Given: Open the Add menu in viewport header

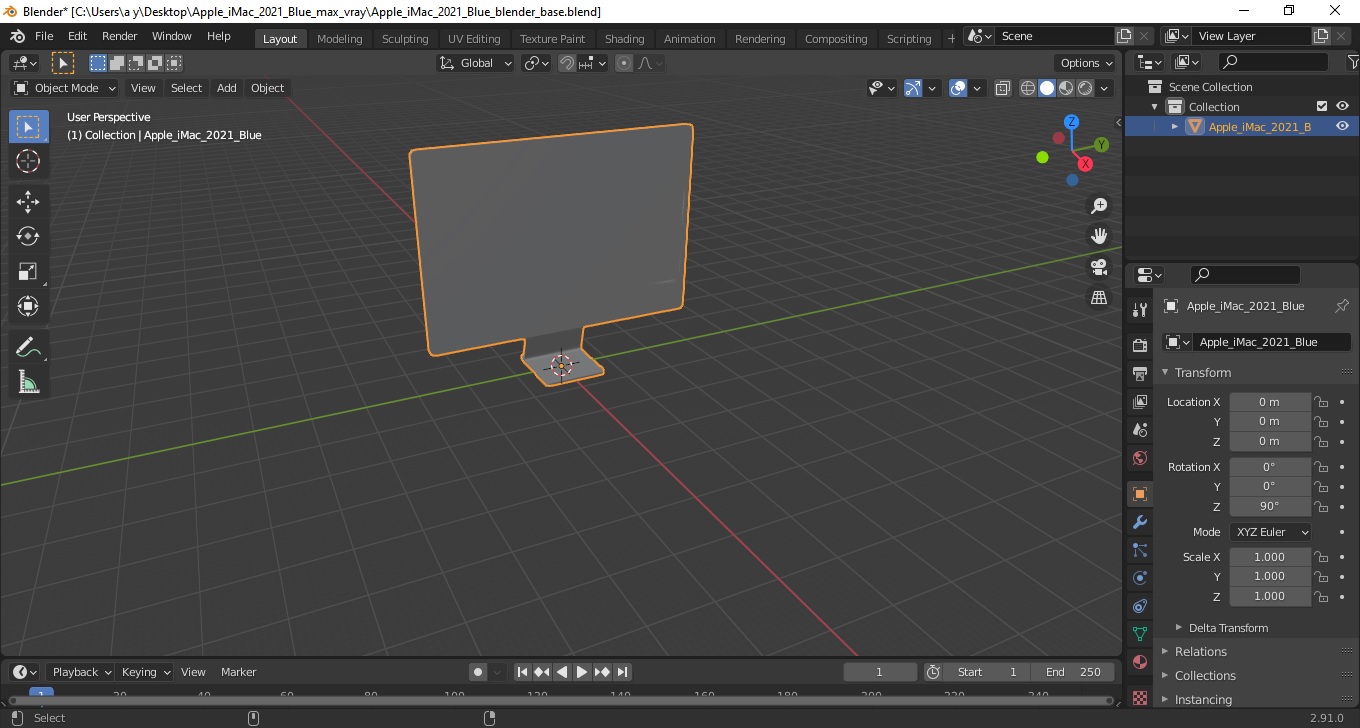Looking at the screenshot, I should pos(227,88).
